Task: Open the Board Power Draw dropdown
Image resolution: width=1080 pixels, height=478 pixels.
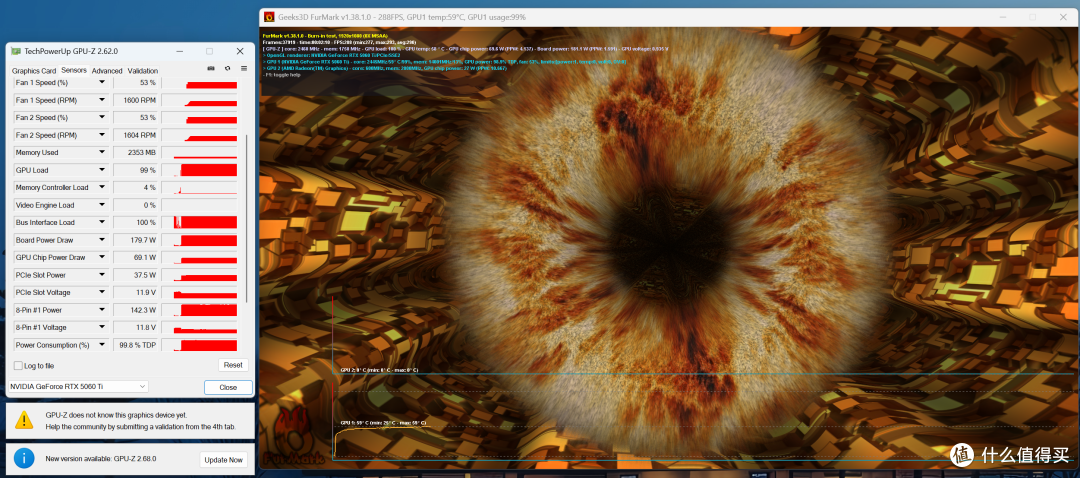Action: tap(102, 240)
